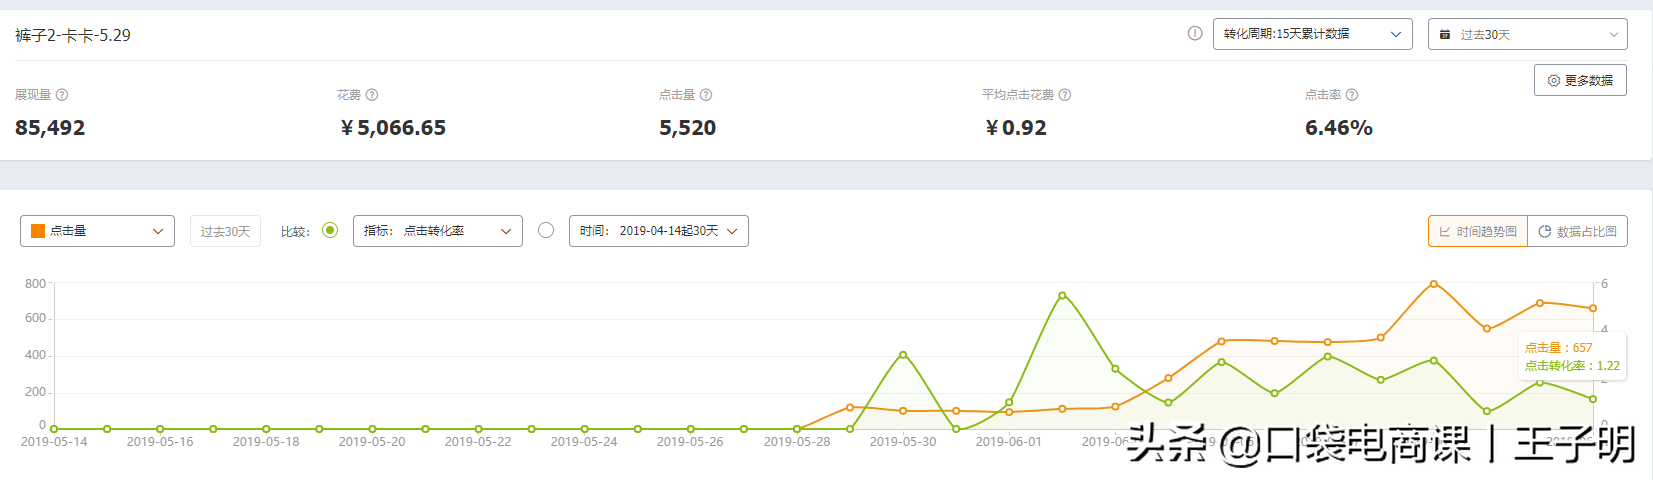This screenshot has width=1653, height=480.
Task: Click calendar icon in 过去30天 selector
Action: coord(1445,34)
